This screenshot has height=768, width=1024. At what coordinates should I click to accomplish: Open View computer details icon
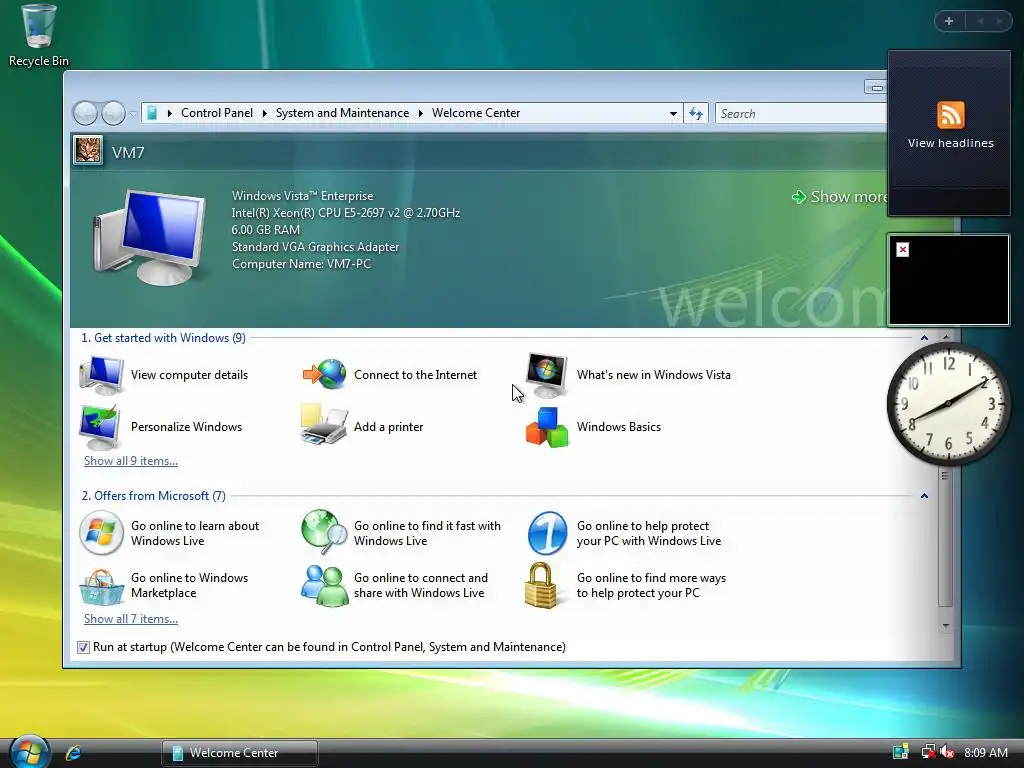[x=101, y=375]
